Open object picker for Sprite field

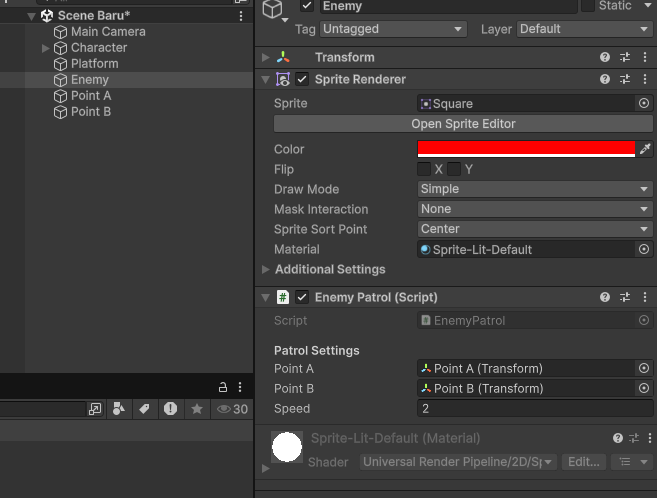(644, 103)
